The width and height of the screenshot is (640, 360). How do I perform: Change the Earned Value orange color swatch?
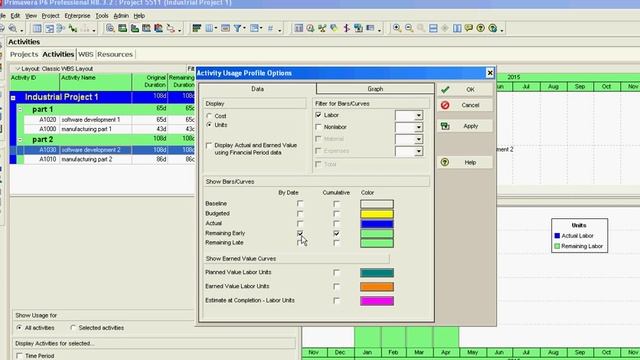(x=377, y=287)
